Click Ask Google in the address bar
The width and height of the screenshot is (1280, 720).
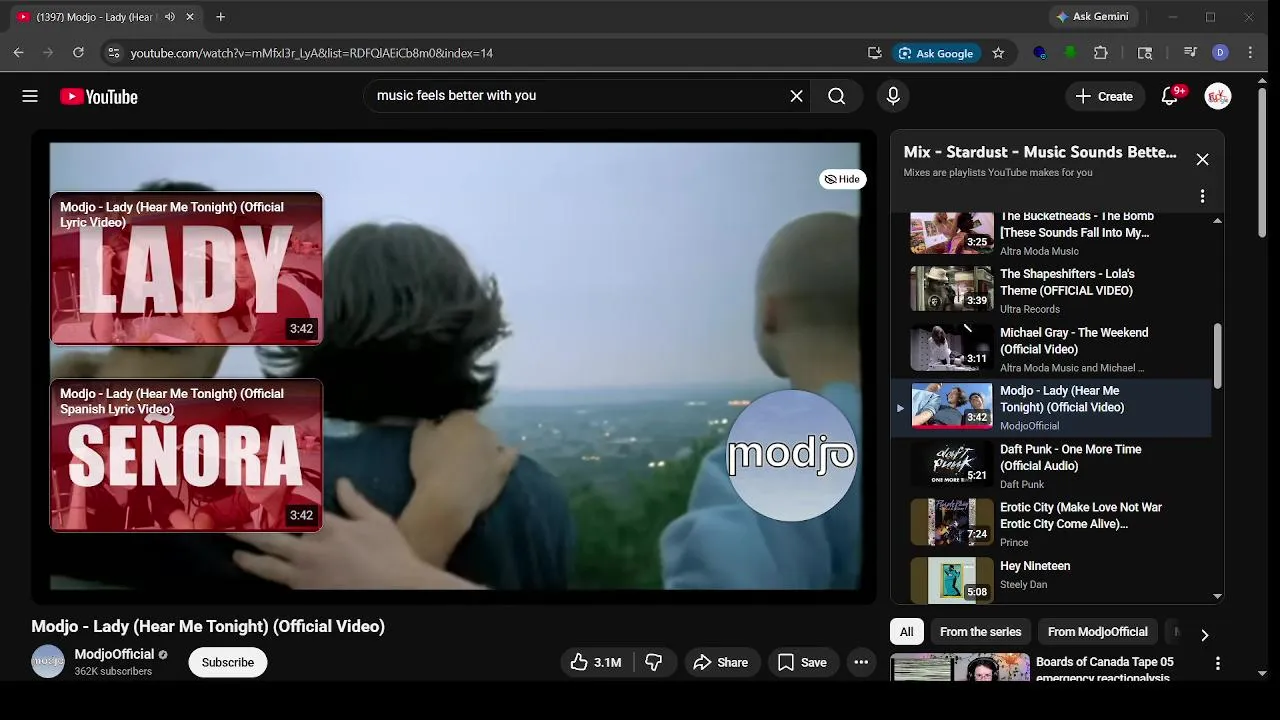tap(936, 53)
